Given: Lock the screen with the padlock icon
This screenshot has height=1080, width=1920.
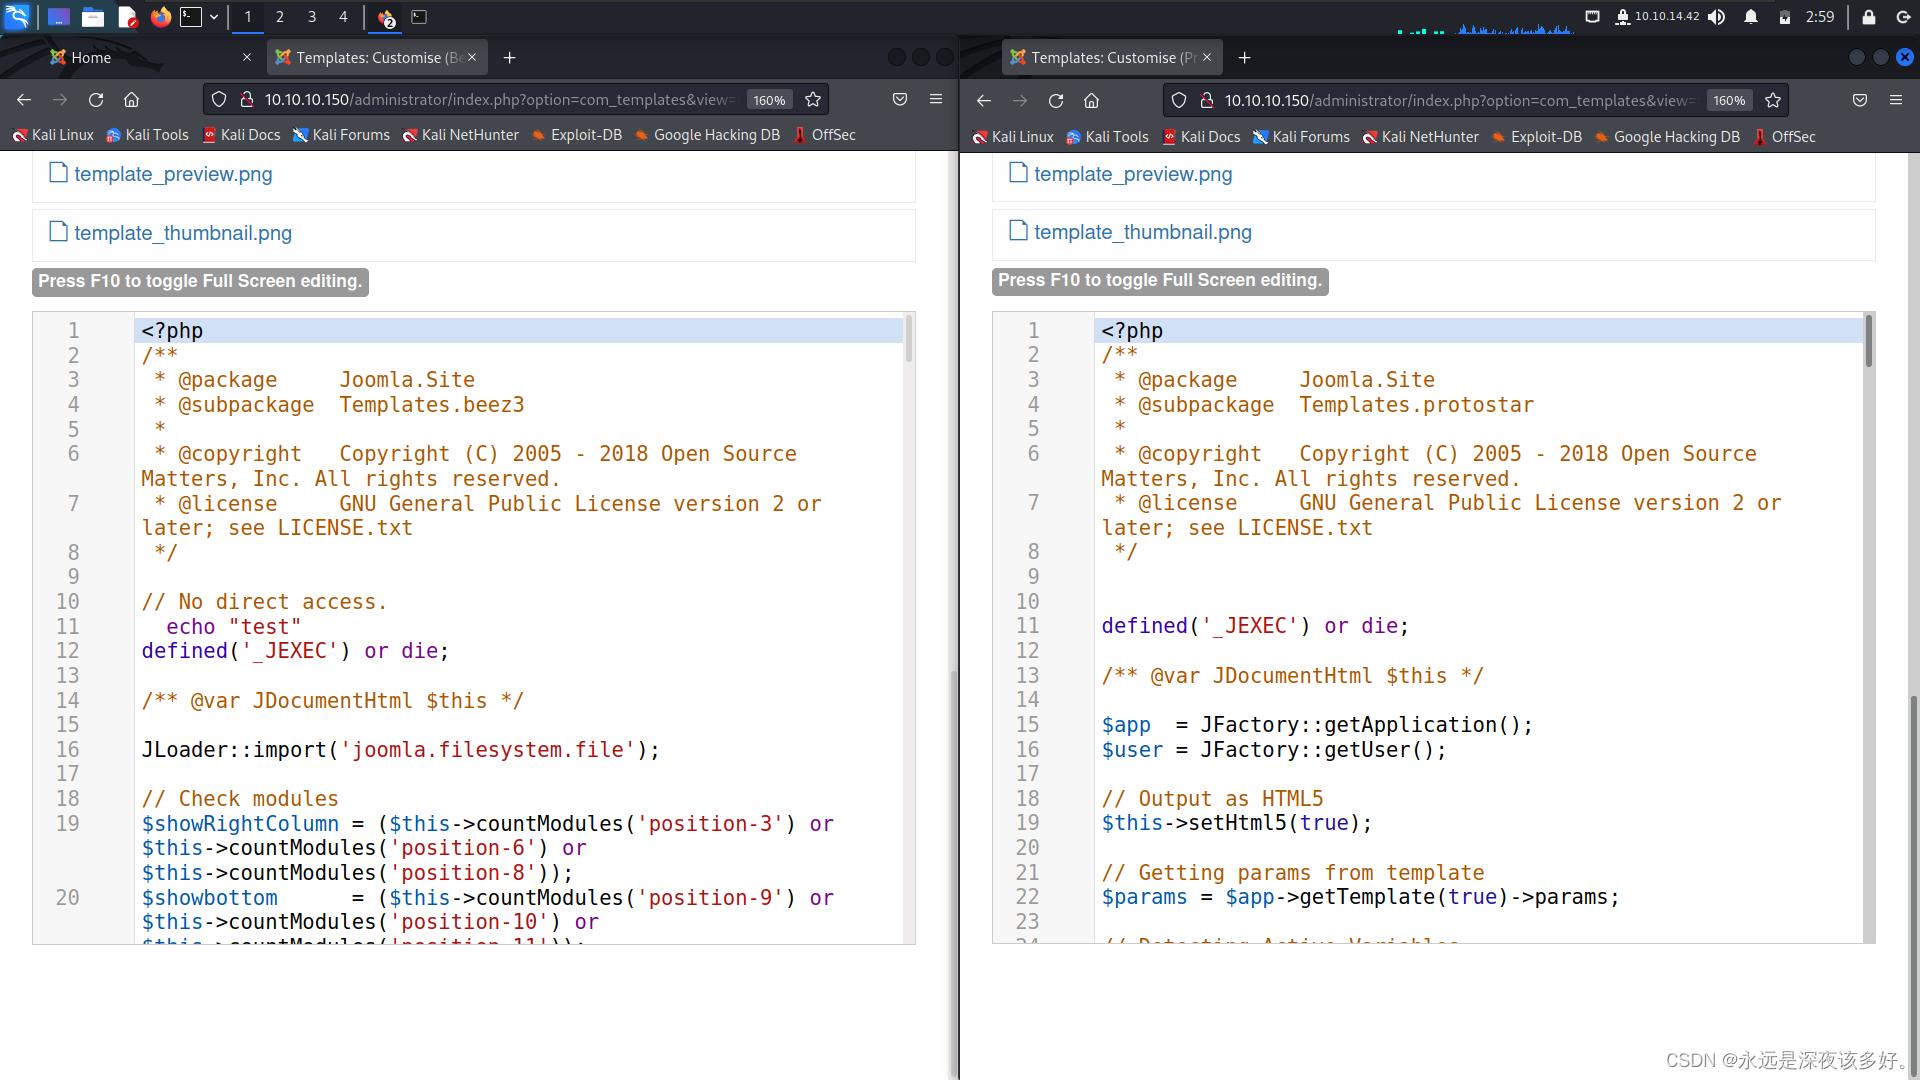Looking at the screenshot, I should 1868,17.
